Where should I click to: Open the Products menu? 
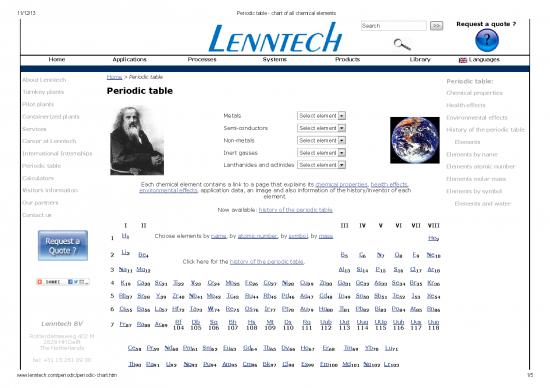pos(348,59)
